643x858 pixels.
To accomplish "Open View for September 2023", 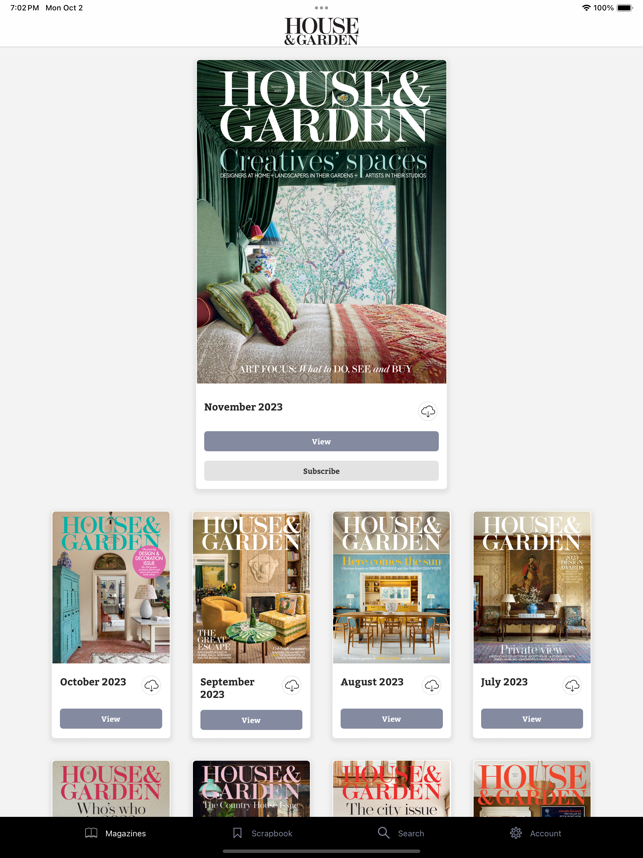I will 251,720.
